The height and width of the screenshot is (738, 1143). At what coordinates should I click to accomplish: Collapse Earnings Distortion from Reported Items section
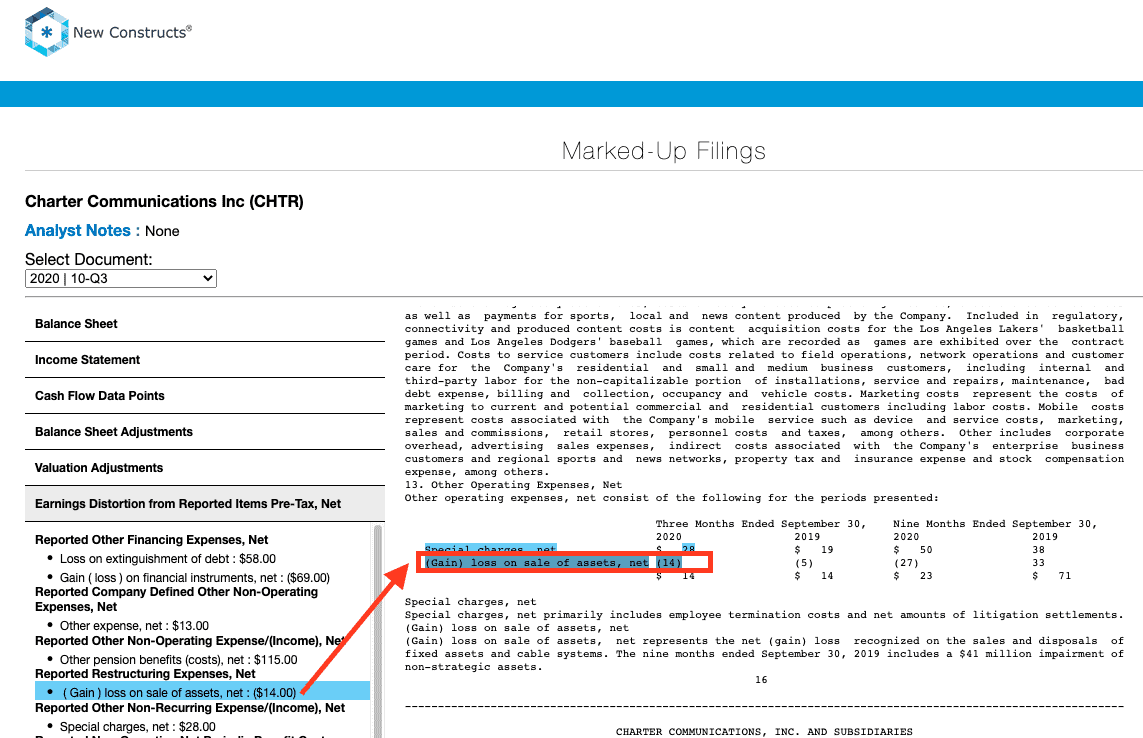tap(205, 504)
